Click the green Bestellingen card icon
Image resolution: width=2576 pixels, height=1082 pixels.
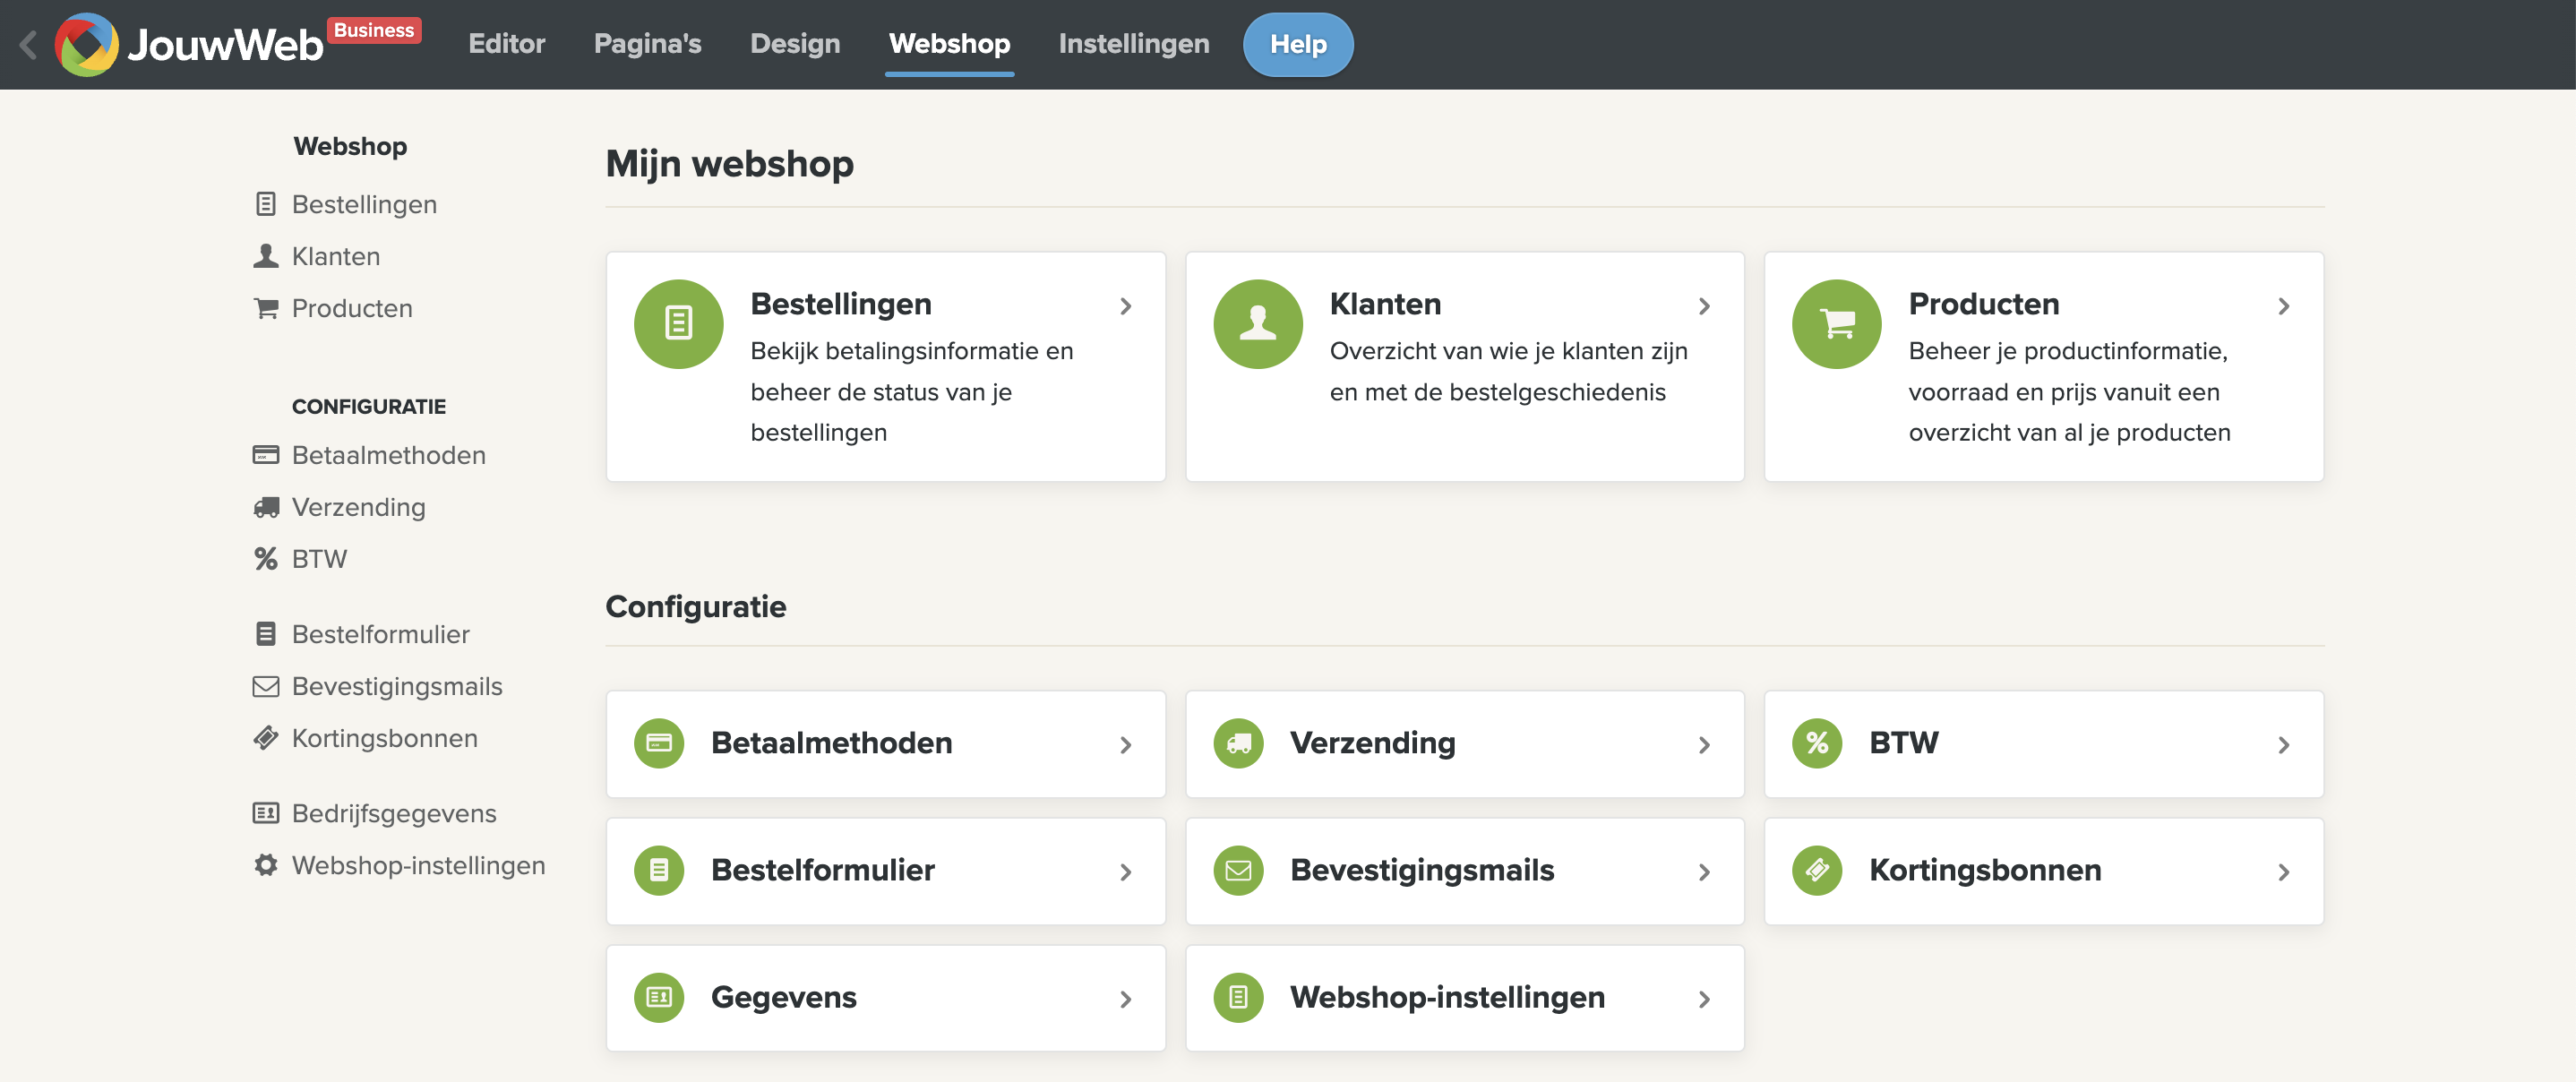coord(678,323)
